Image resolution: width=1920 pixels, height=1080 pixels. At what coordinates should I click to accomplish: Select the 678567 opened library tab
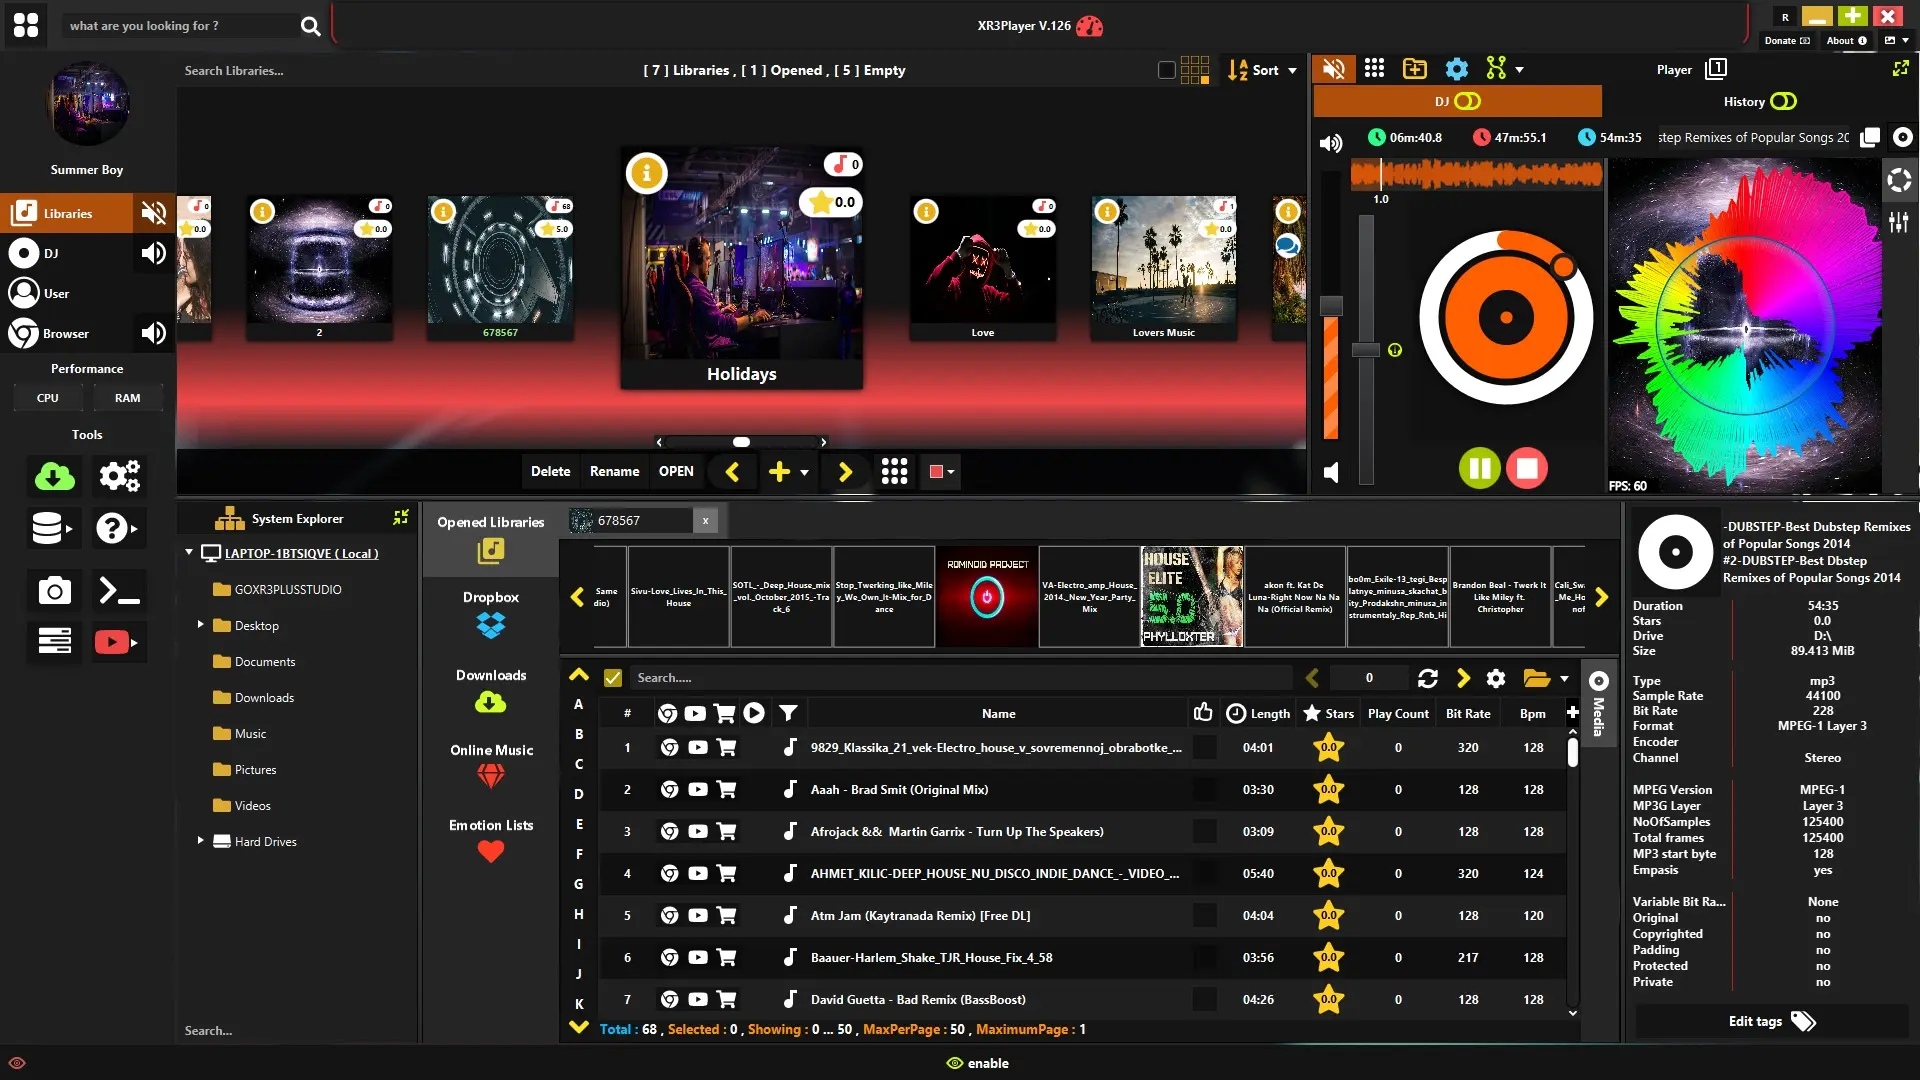coord(630,520)
